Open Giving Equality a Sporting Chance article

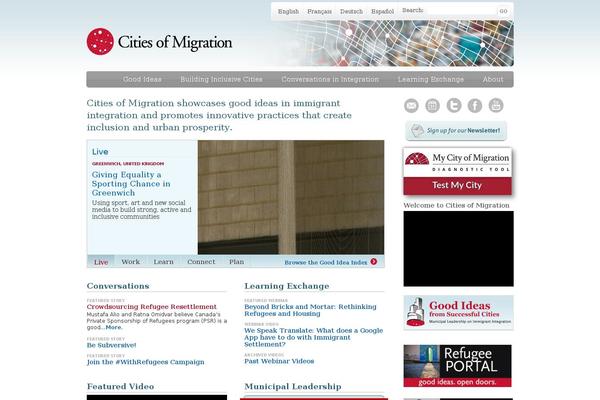tap(131, 184)
